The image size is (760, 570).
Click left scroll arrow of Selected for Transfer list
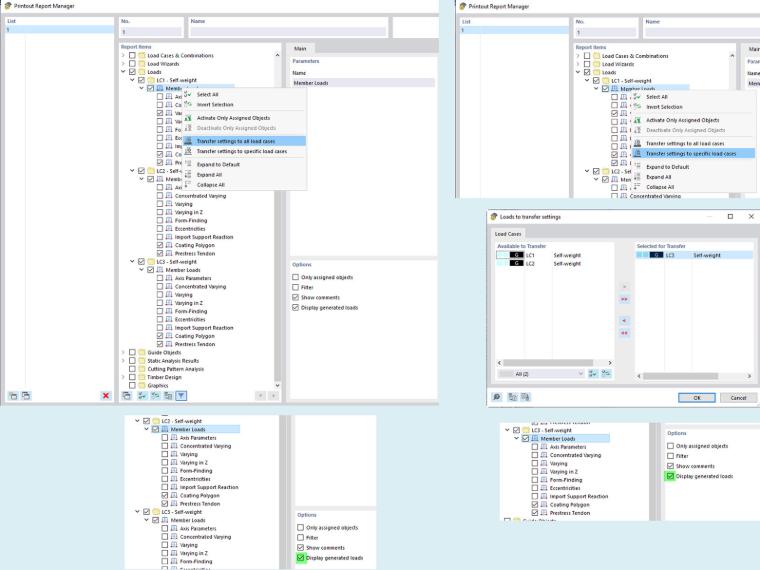coord(639,376)
